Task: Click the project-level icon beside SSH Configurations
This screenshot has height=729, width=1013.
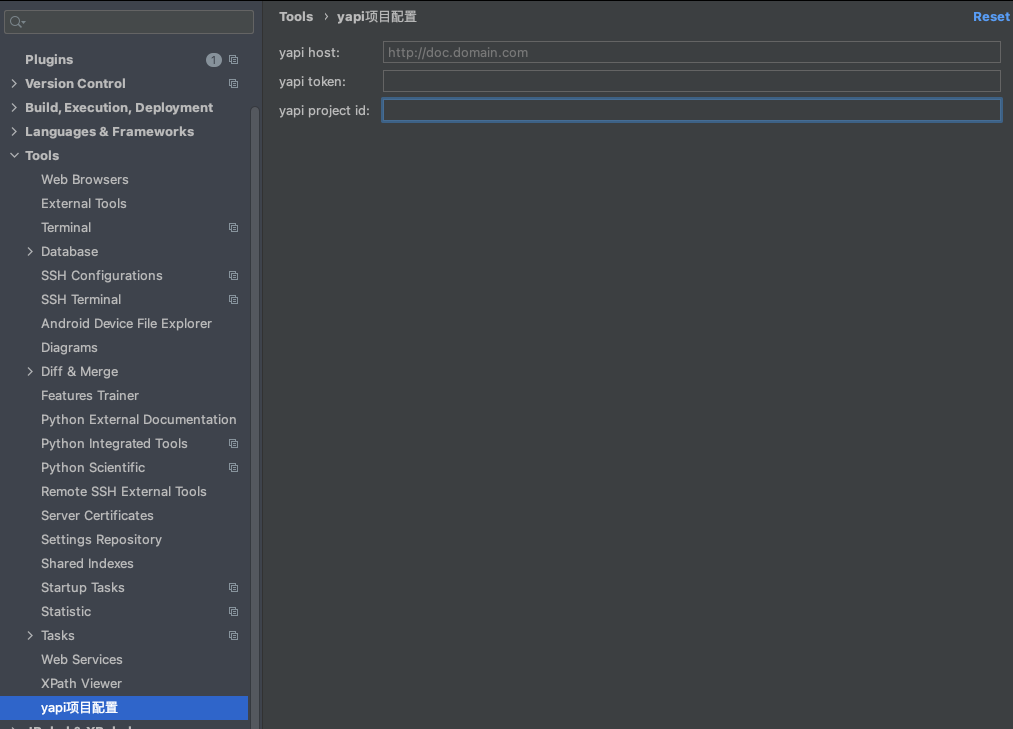Action: 234,276
